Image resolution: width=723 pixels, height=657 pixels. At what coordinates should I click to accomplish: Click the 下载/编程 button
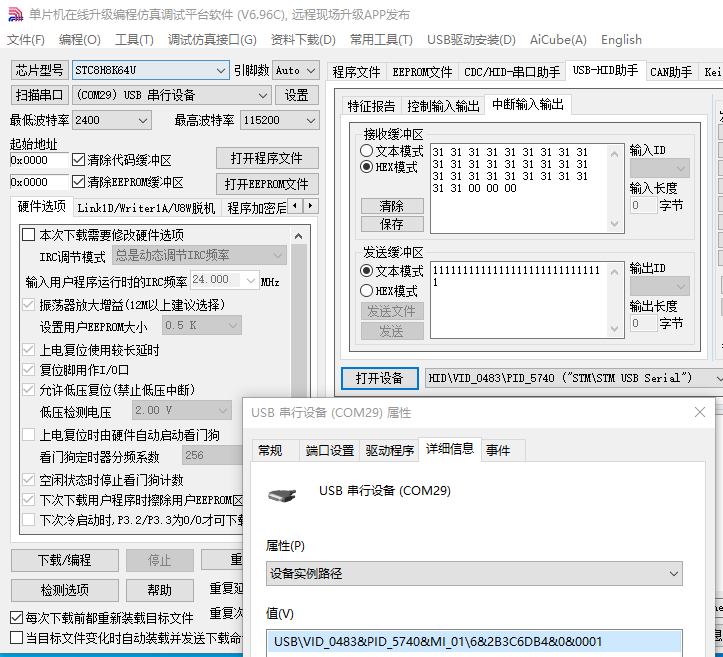(x=65, y=560)
